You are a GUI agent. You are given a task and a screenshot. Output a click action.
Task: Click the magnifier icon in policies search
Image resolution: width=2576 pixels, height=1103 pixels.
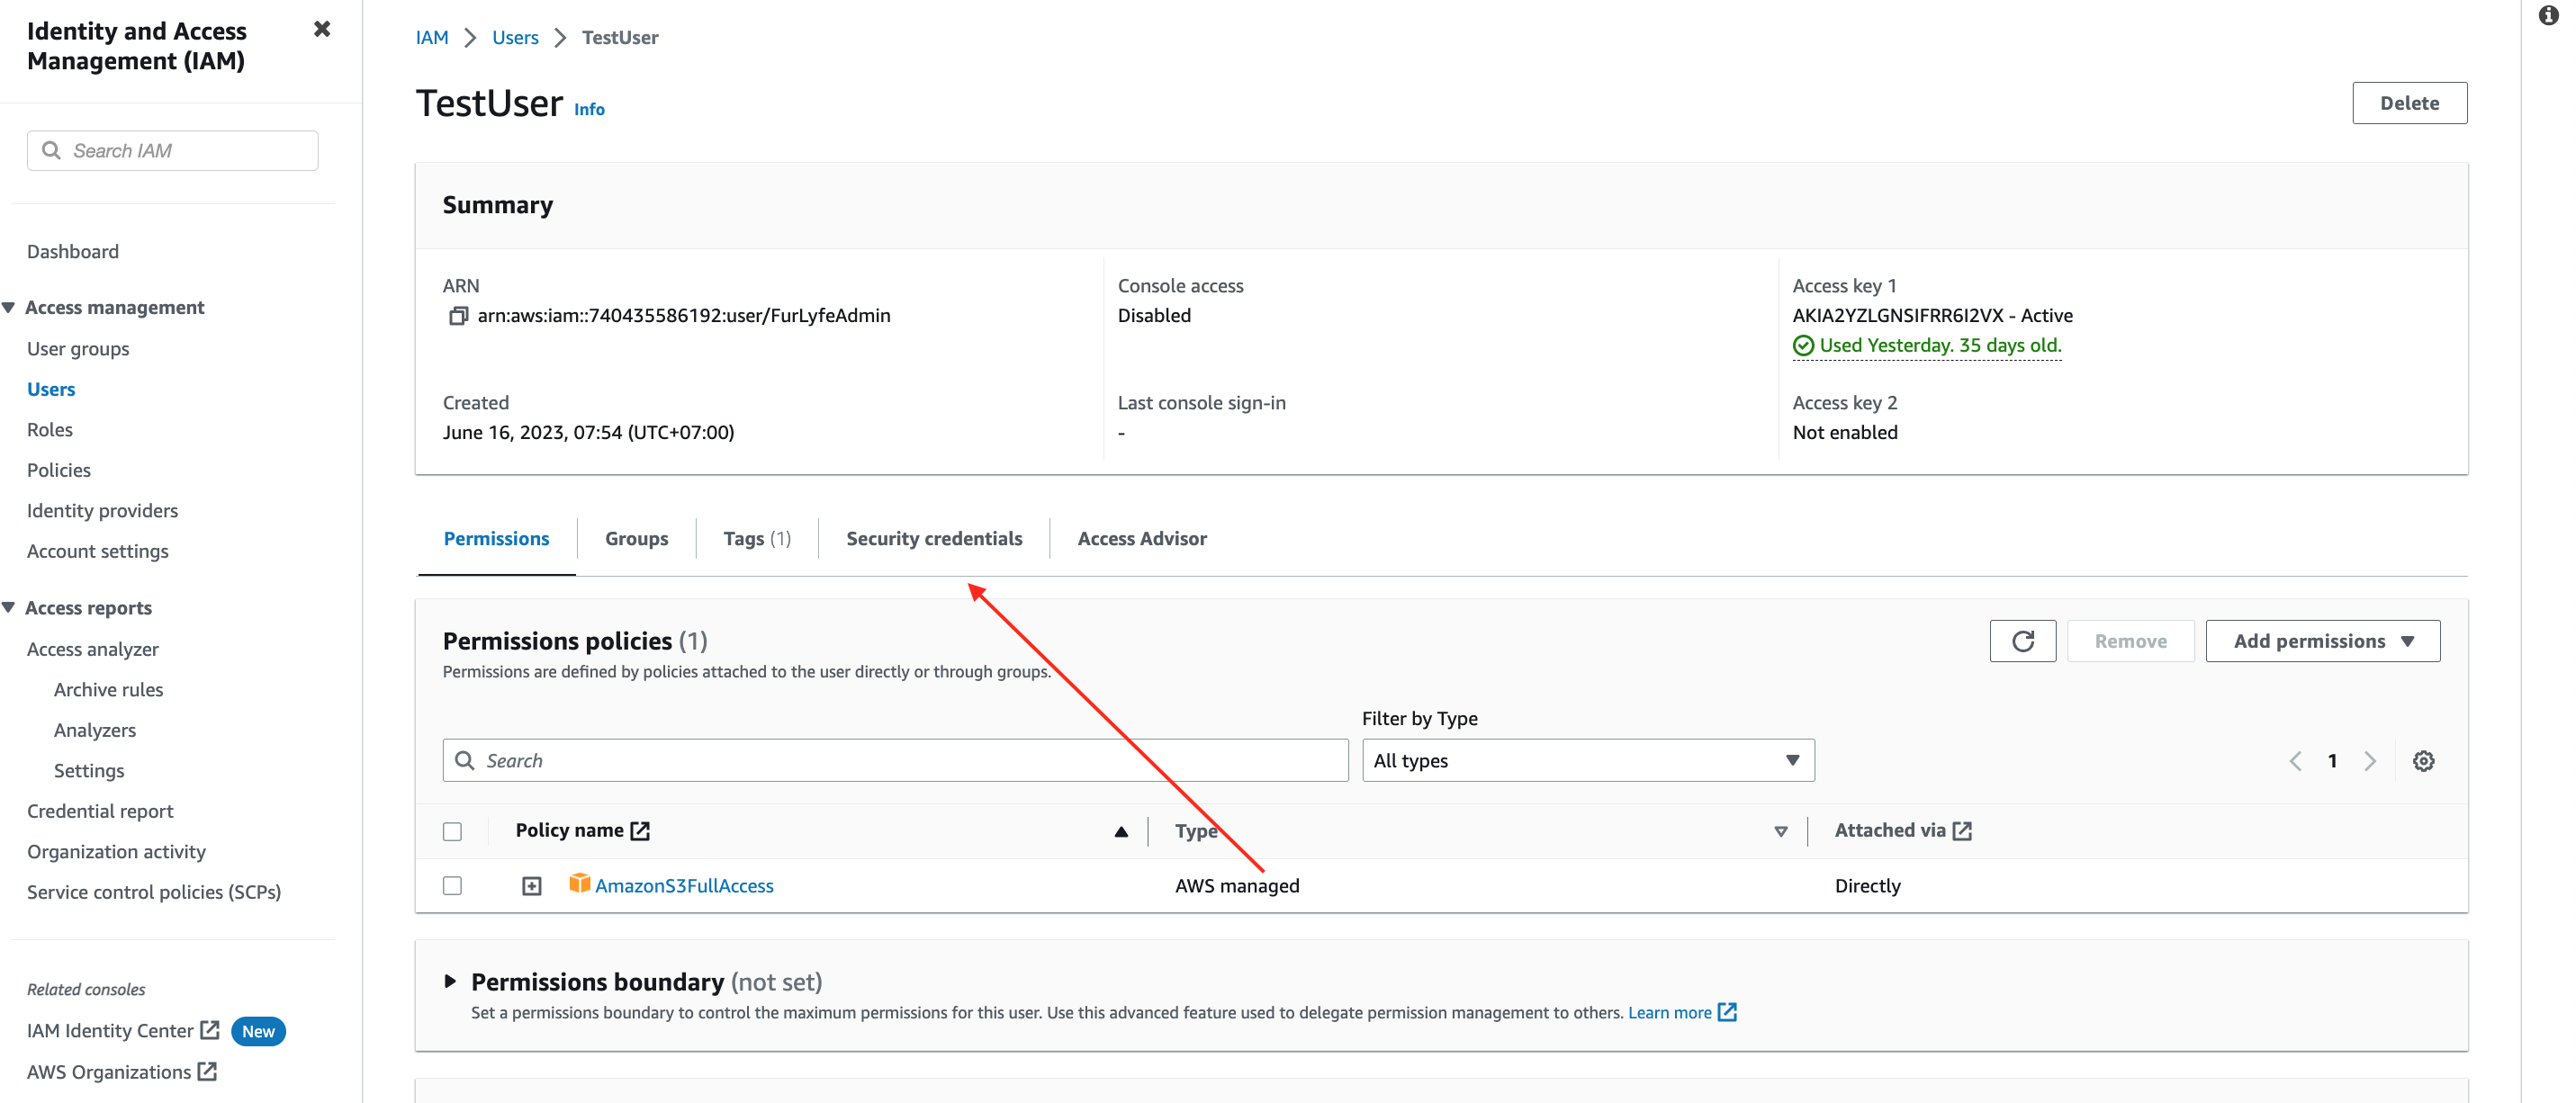tap(465, 761)
